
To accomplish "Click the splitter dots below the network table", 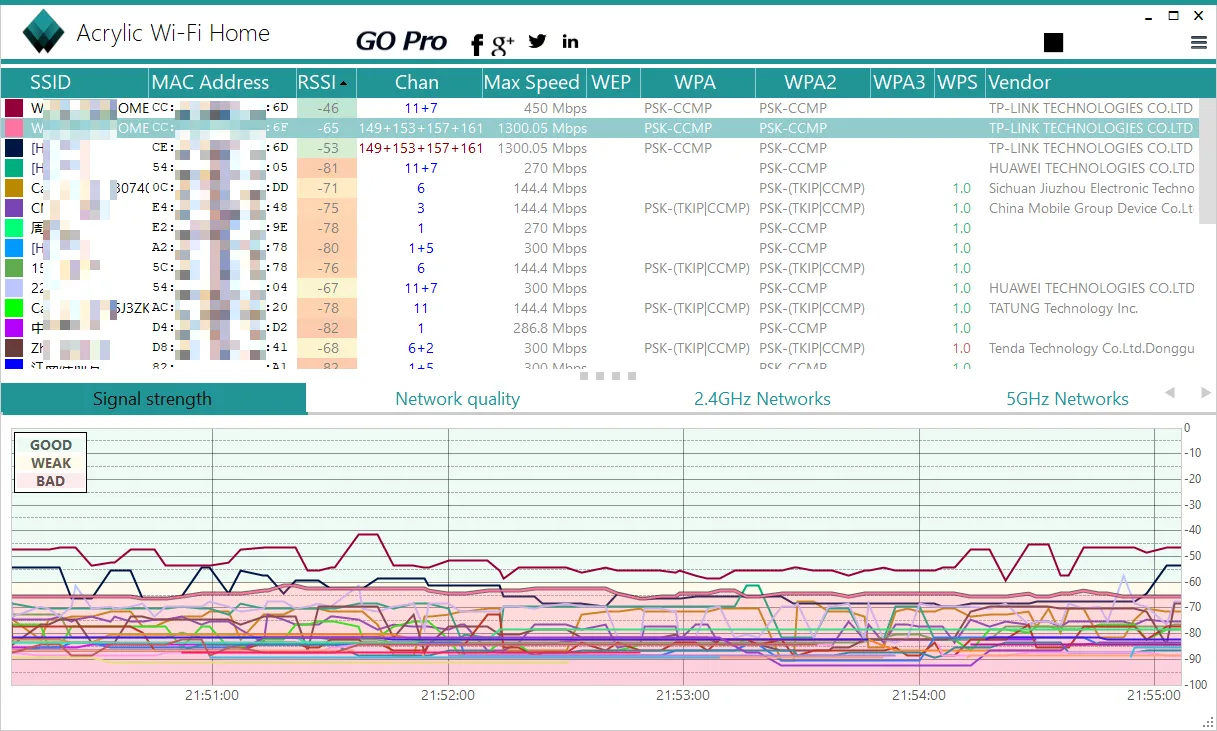I will coord(608,376).
